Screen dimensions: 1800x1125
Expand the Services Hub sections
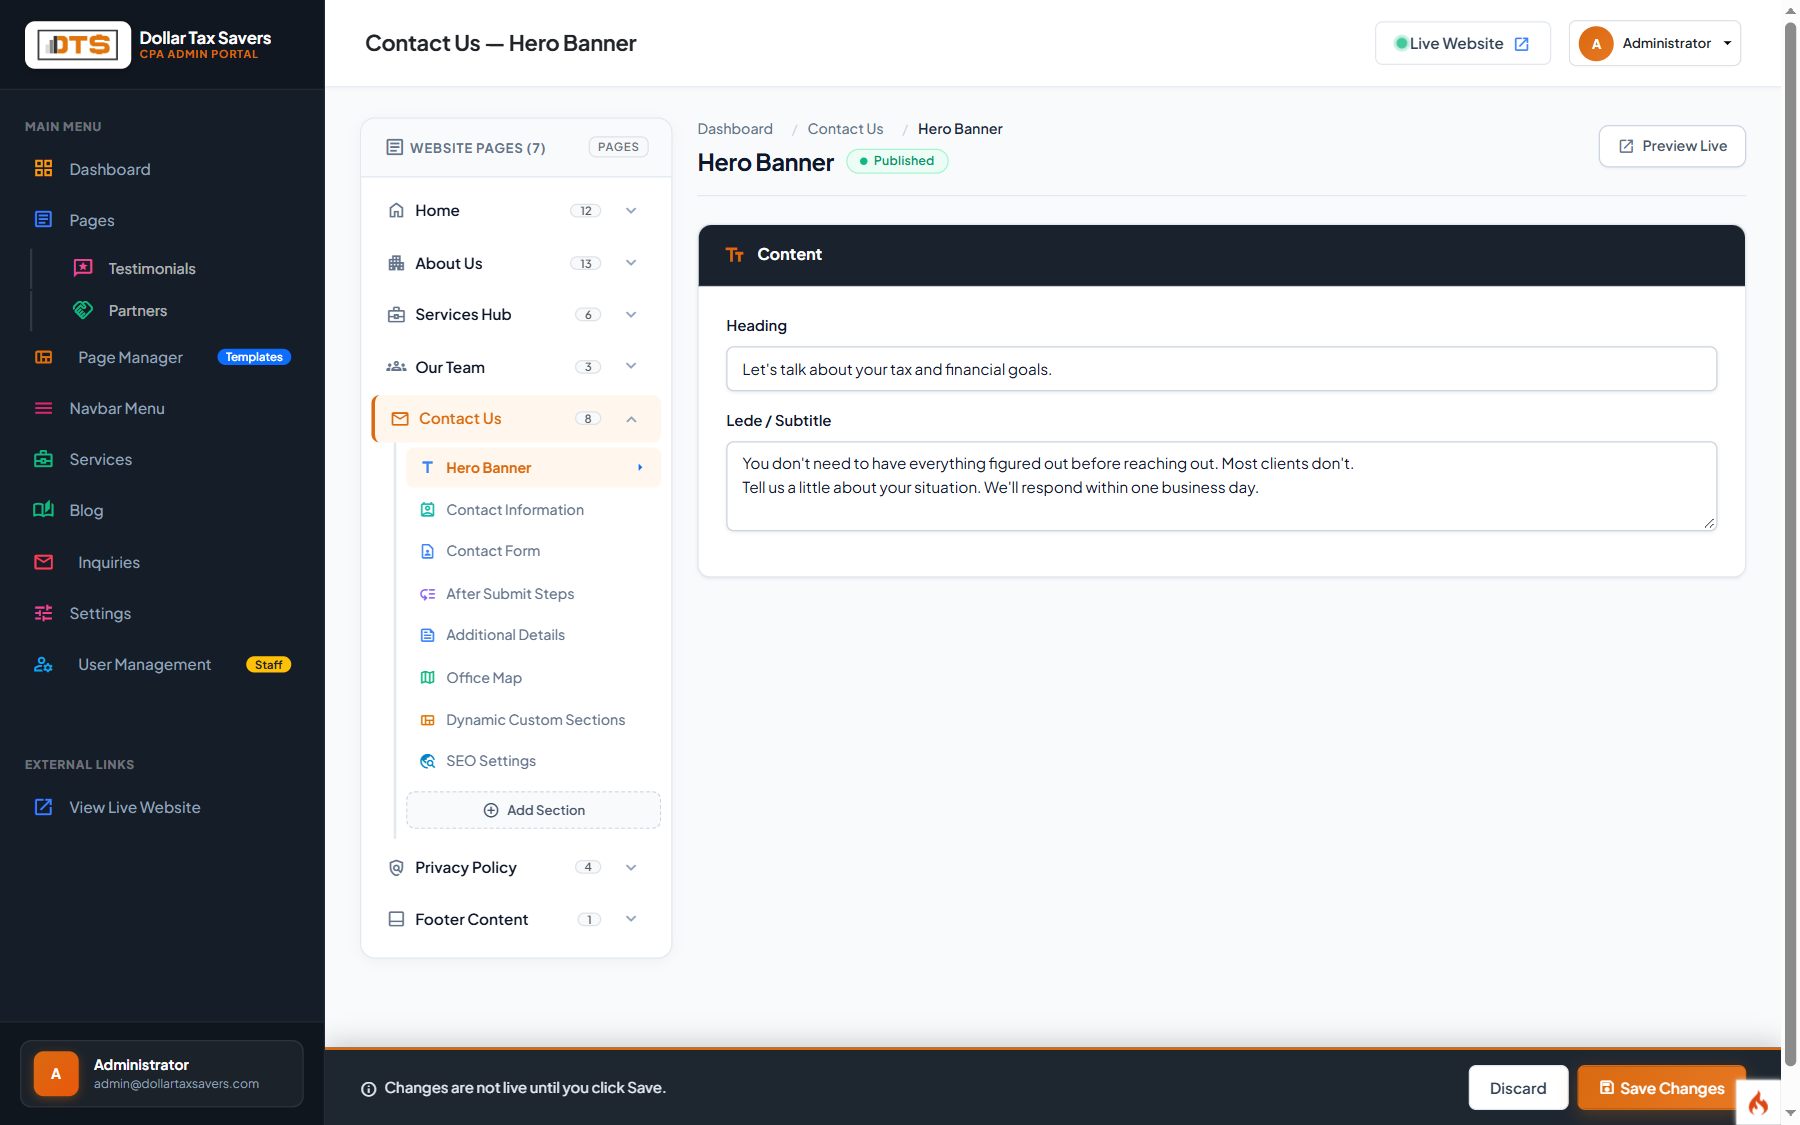(x=631, y=314)
